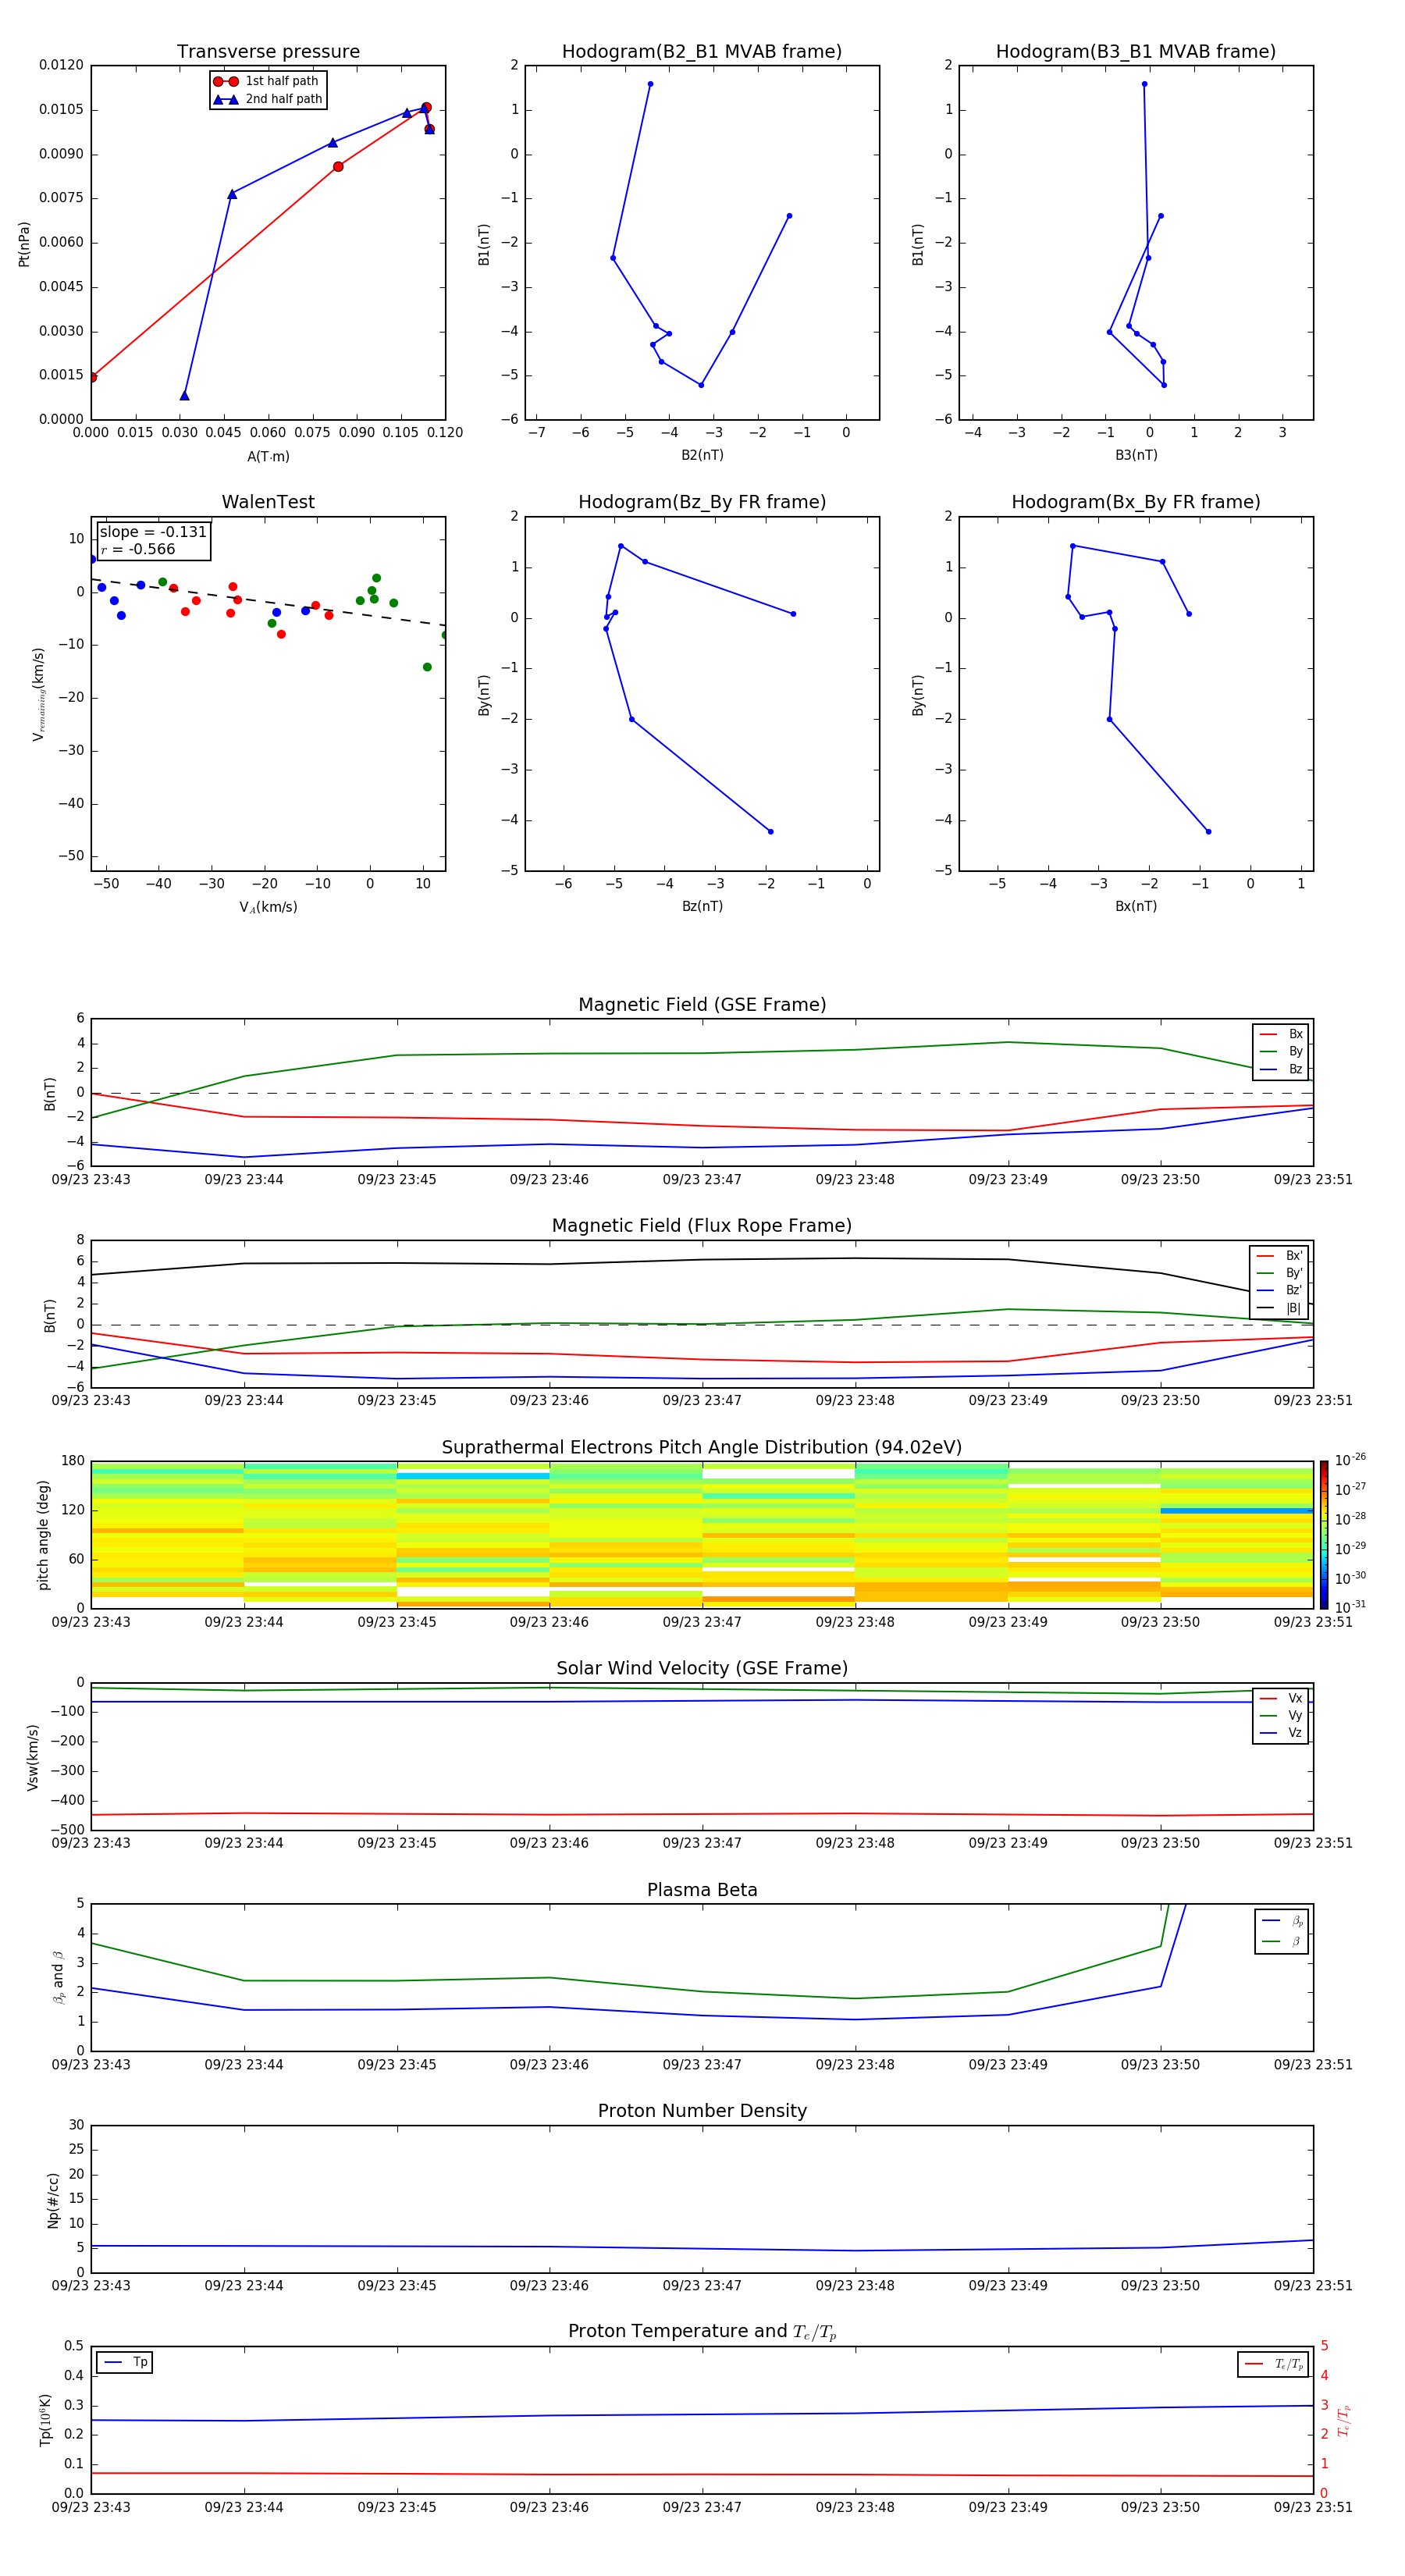Click the Bz' legend entry in Flux Rope panel
The width and height of the screenshot is (1405, 2576).
[1280, 1290]
